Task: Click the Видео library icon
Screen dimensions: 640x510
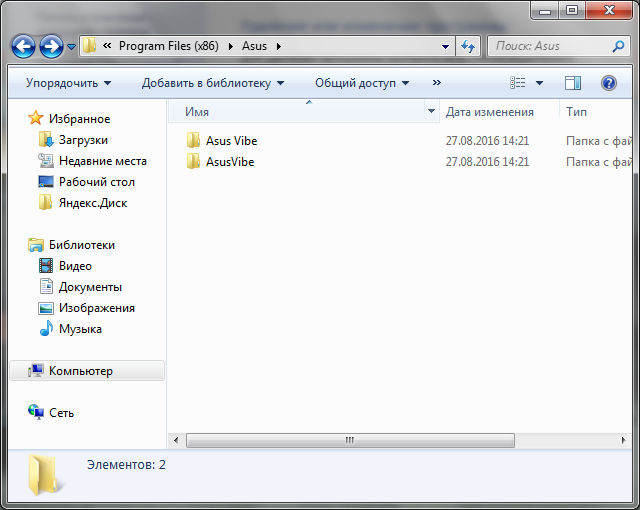Action: tap(46, 266)
